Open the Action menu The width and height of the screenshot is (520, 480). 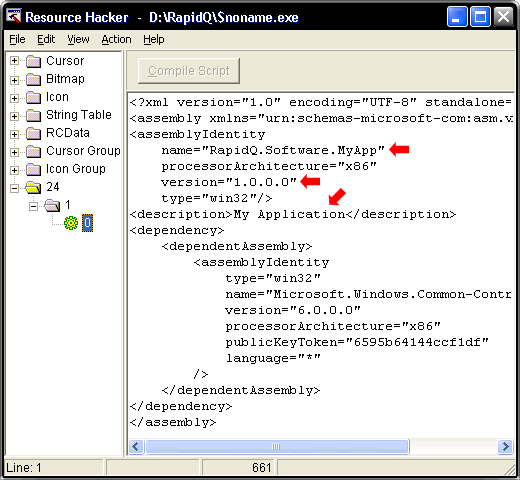point(116,39)
